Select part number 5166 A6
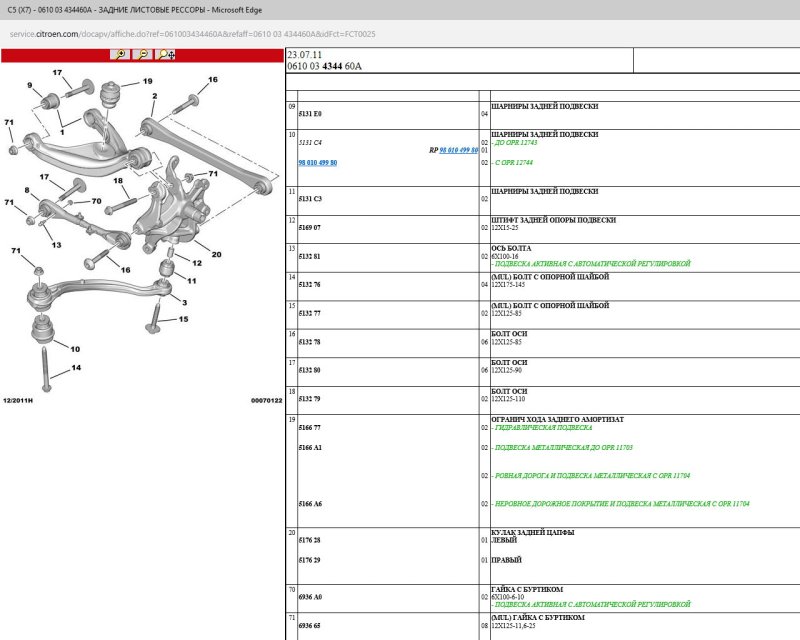 310,504
